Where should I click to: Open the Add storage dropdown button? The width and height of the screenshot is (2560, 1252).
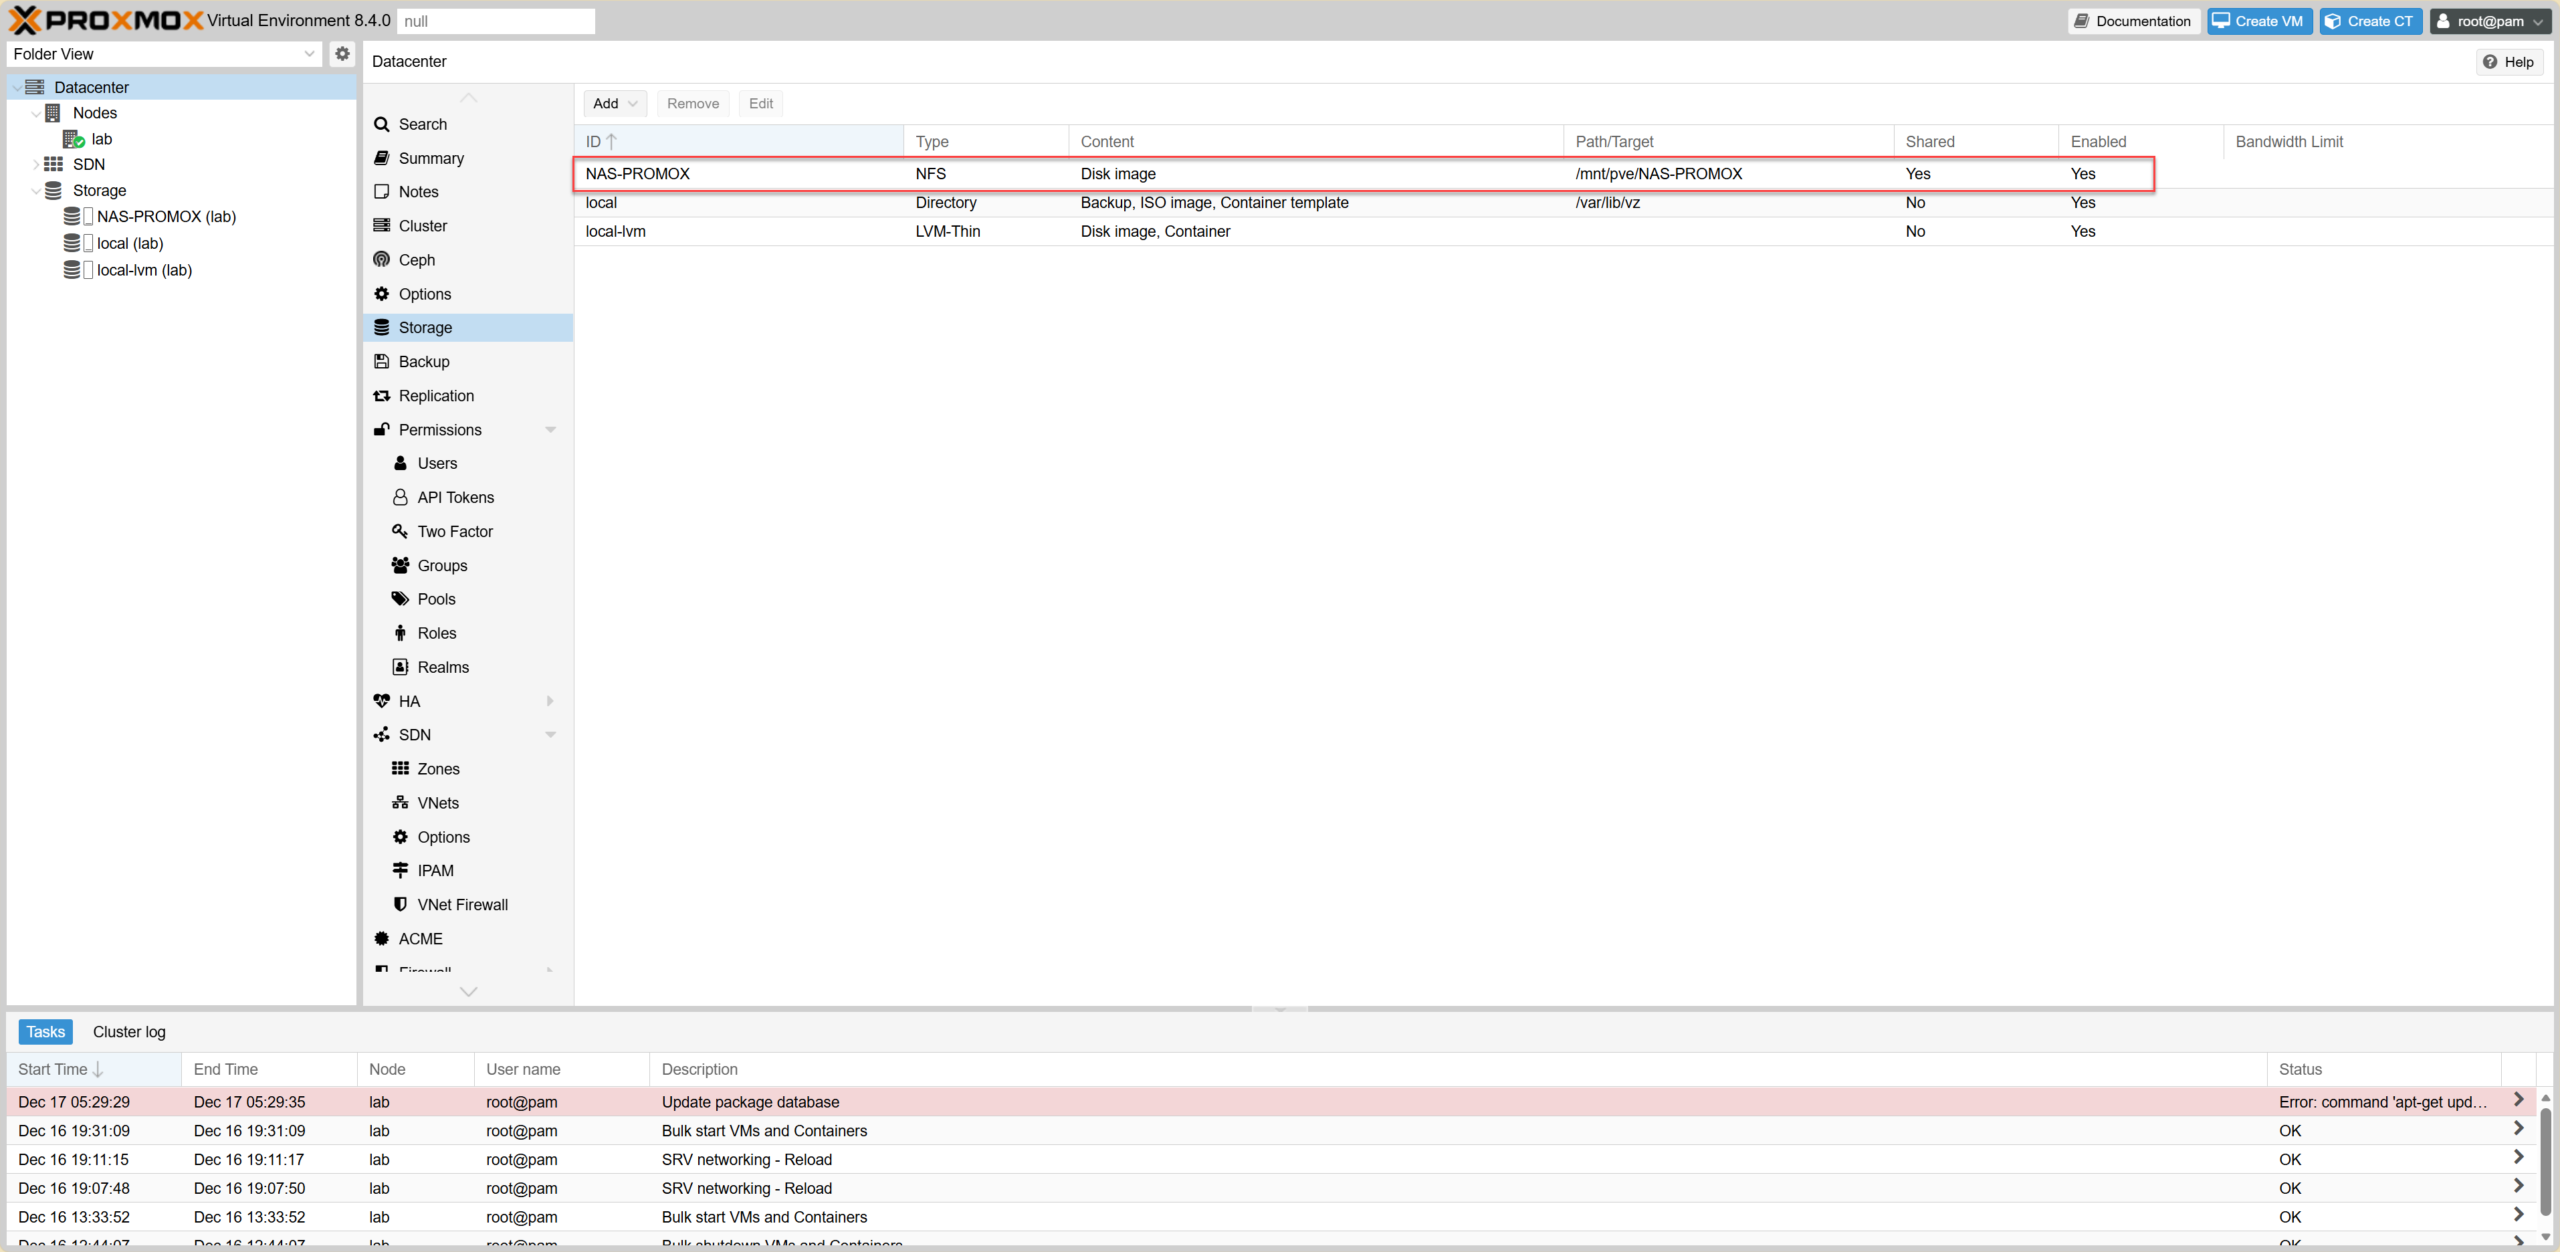pos(614,103)
